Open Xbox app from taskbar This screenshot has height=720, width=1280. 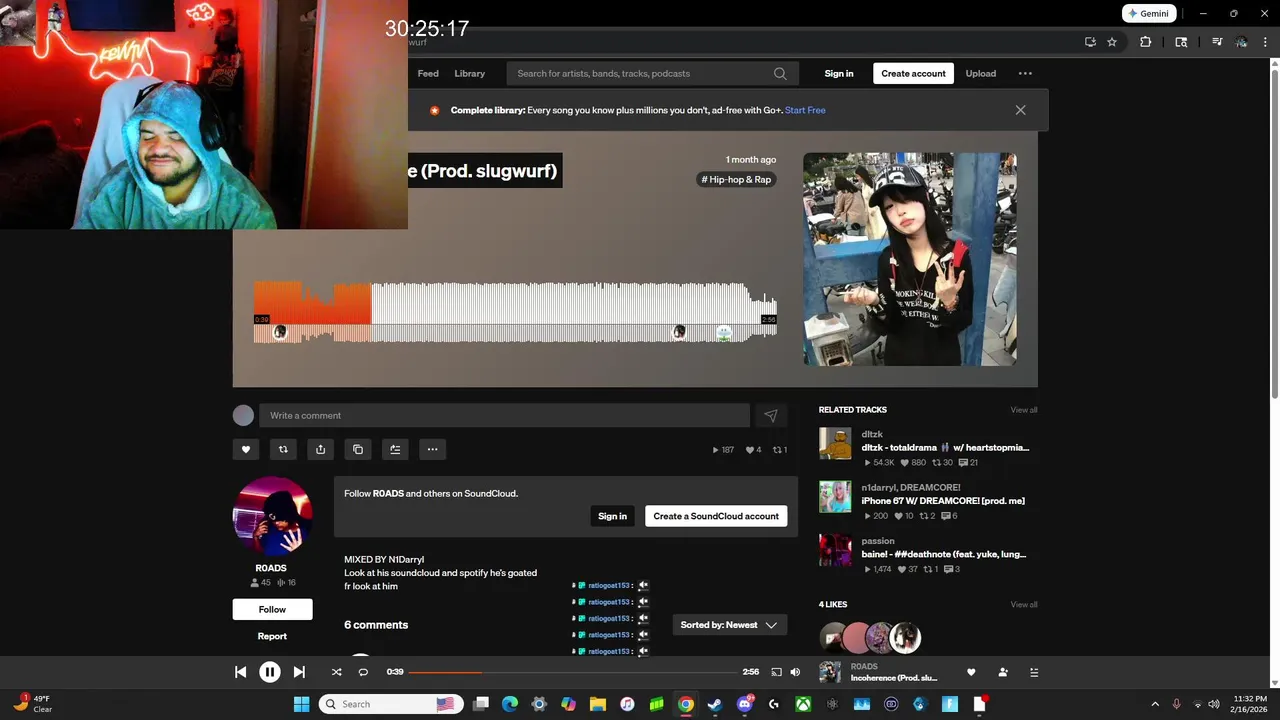coord(803,704)
